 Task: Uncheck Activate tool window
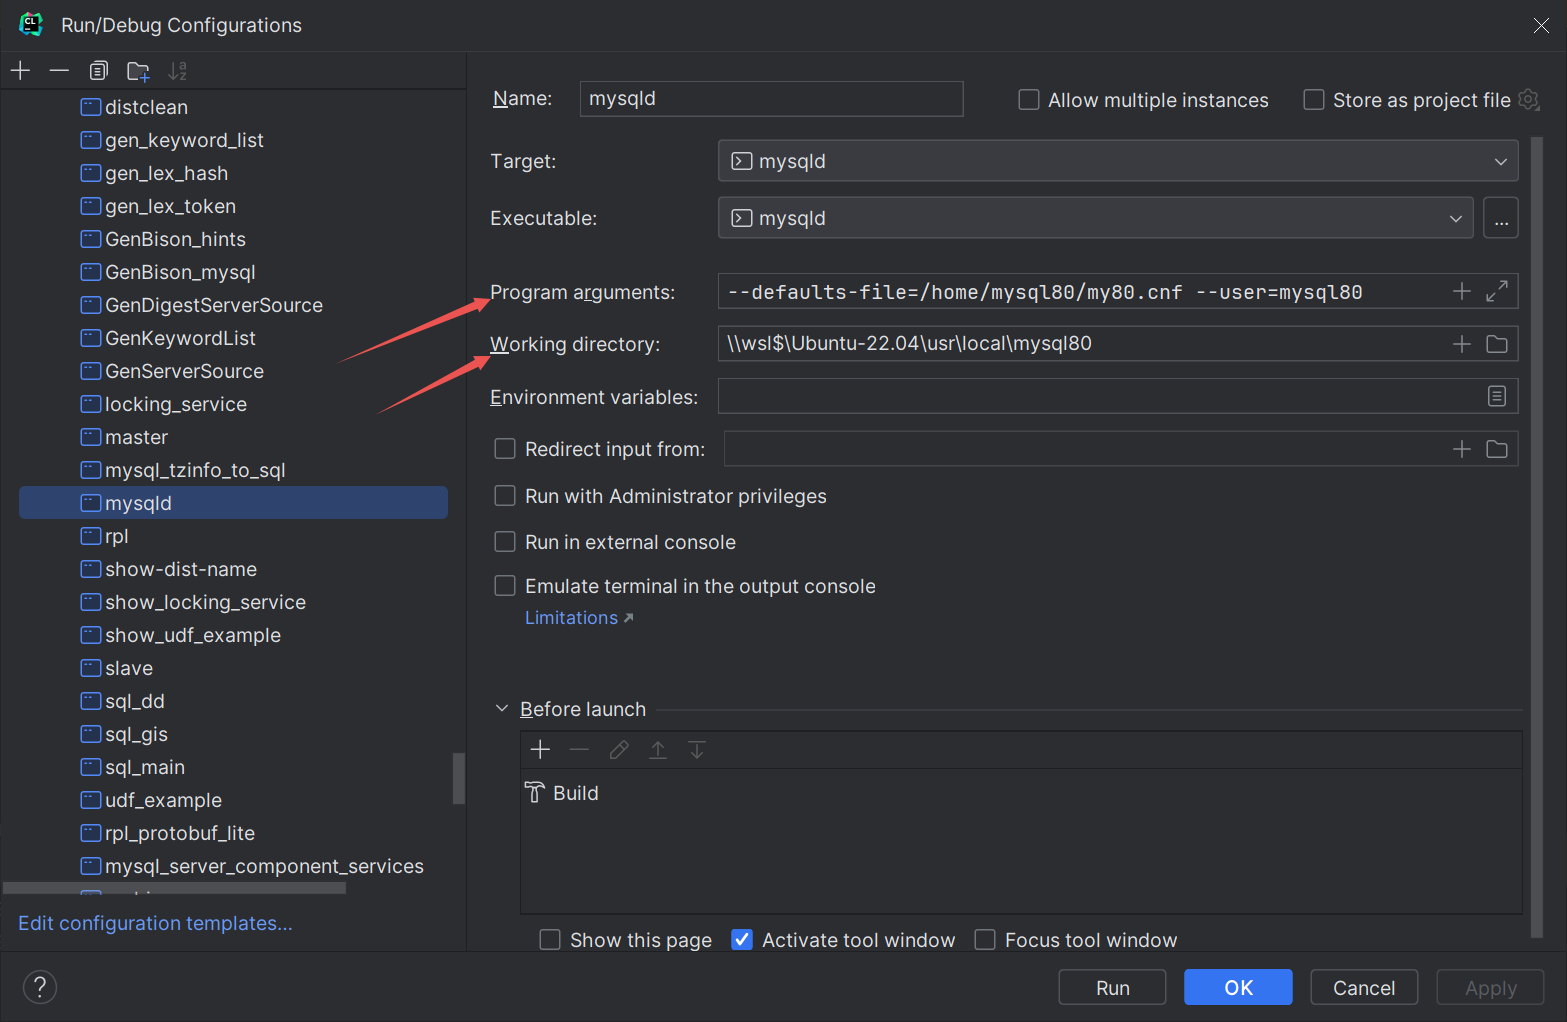pyautogui.click(x=742, y=940)
